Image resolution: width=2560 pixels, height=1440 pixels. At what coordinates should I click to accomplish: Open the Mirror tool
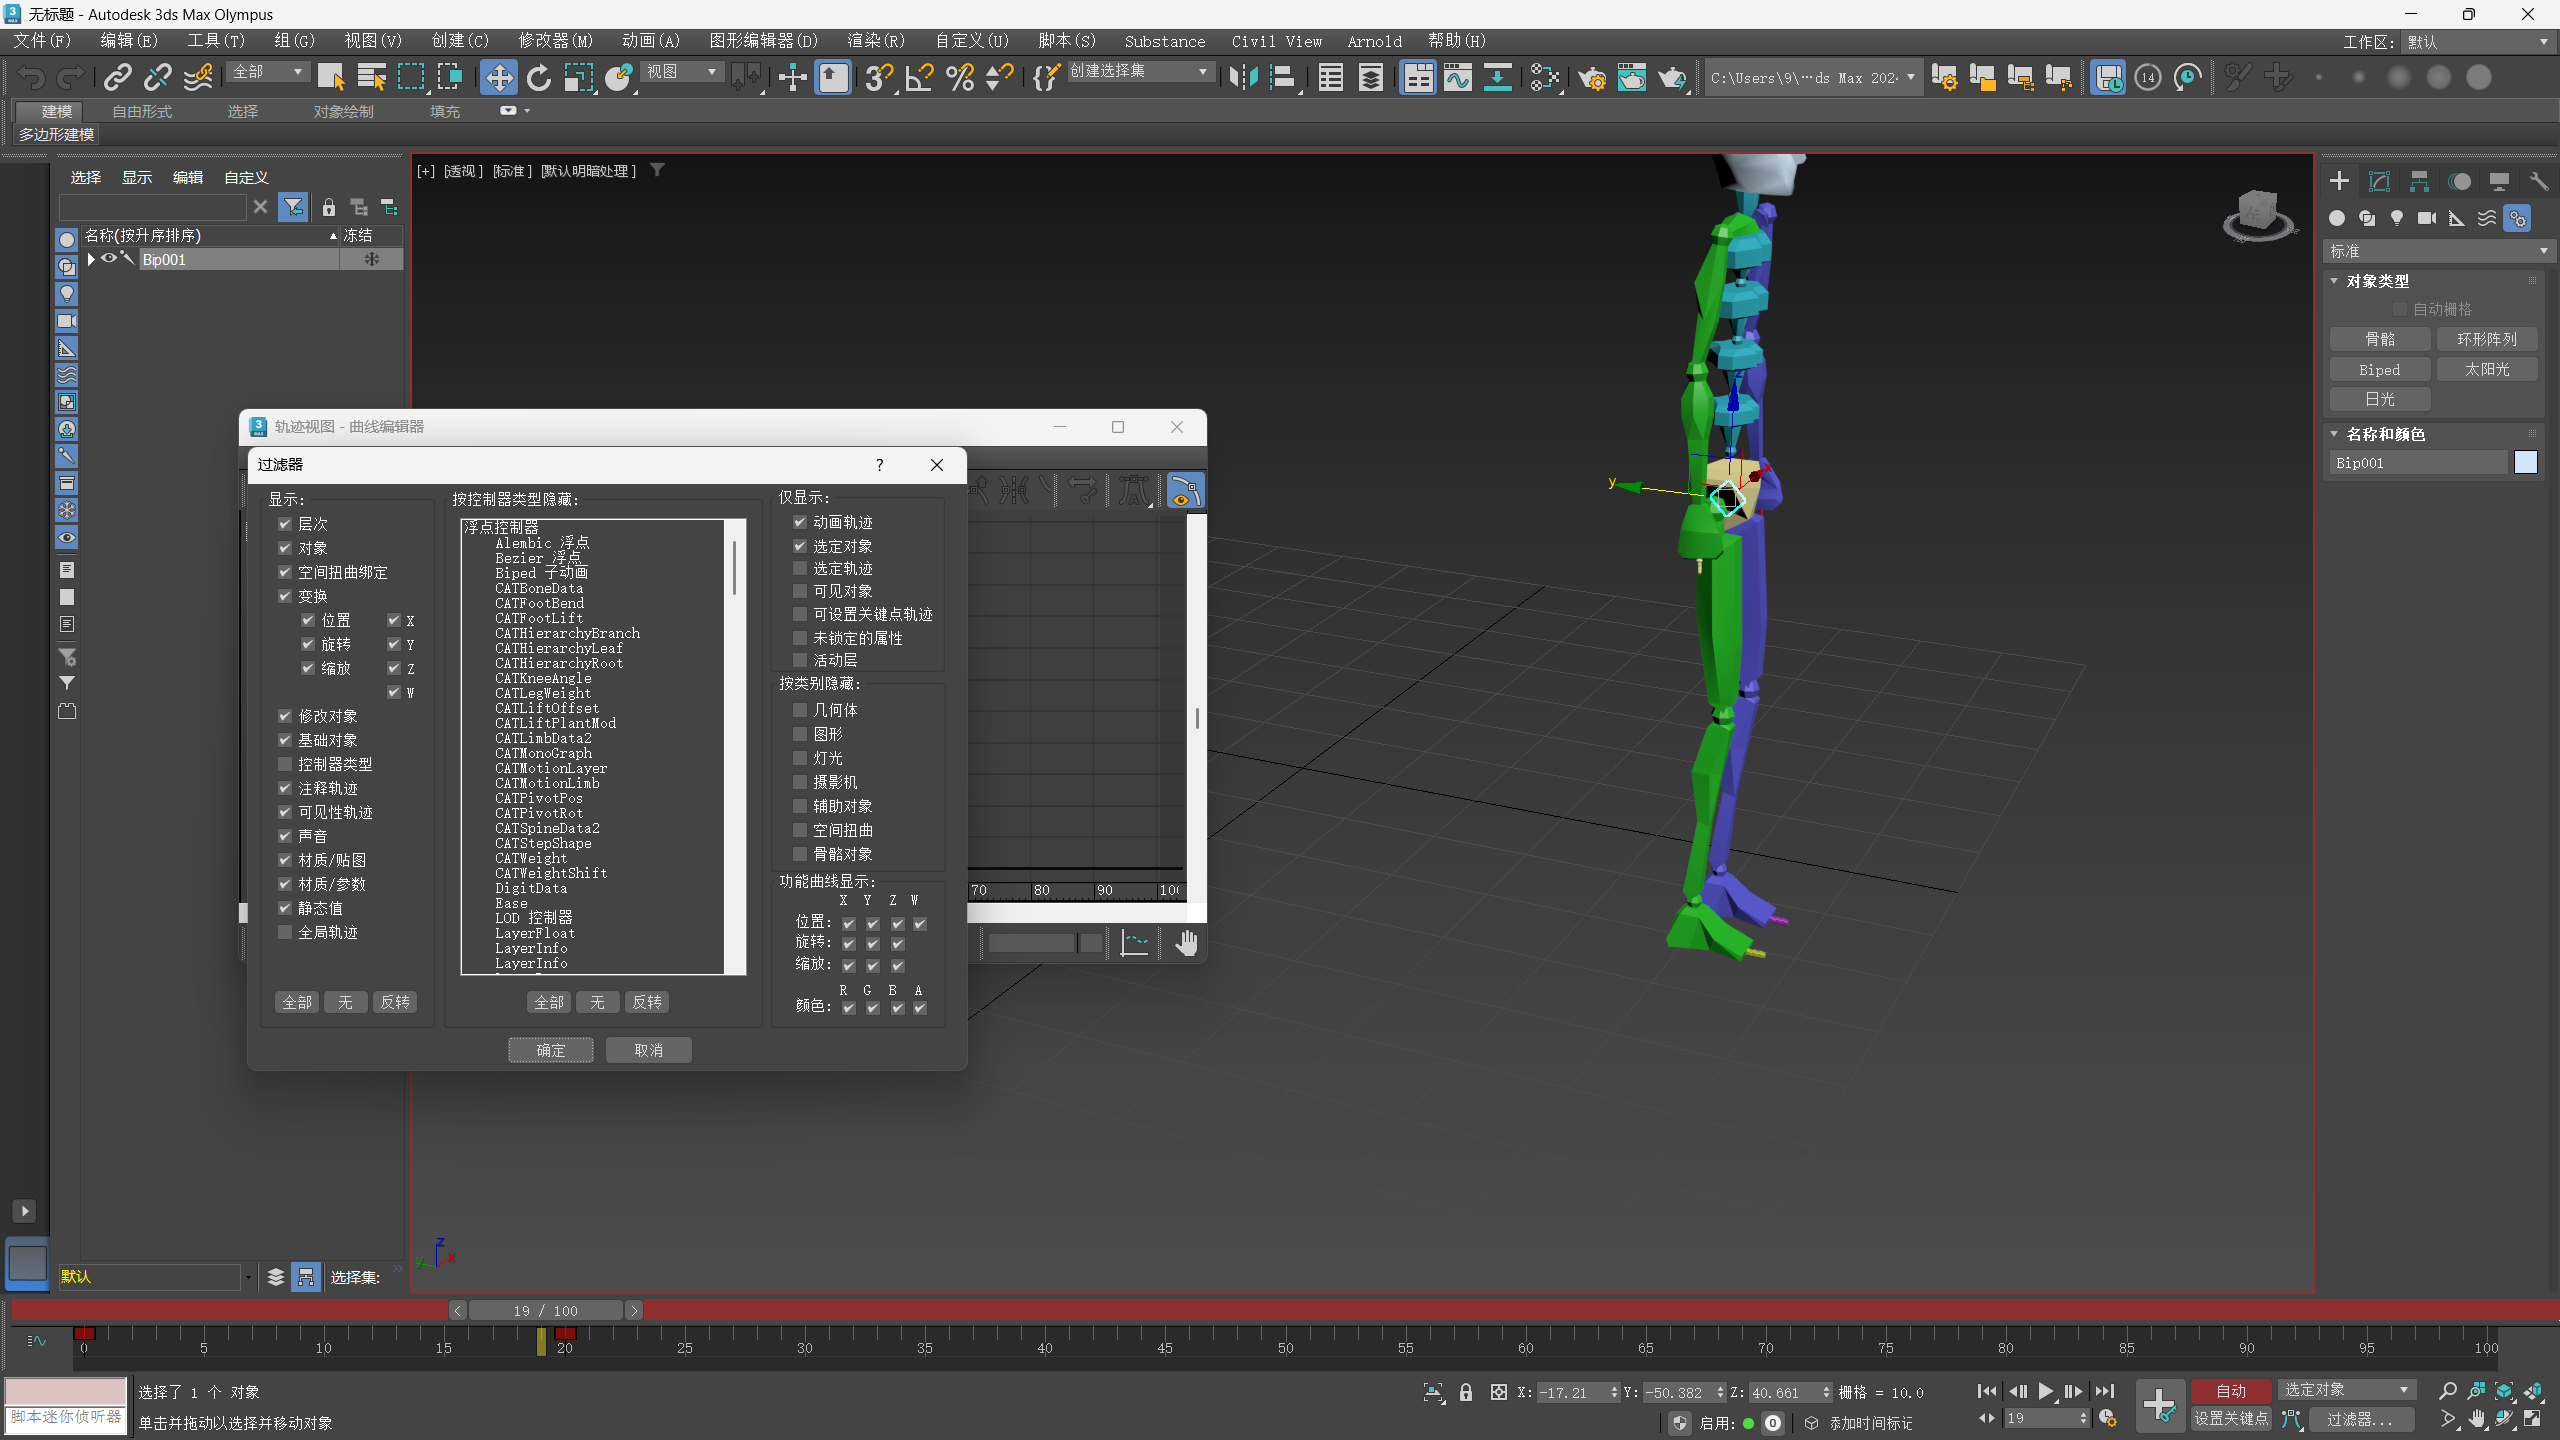1243,77
